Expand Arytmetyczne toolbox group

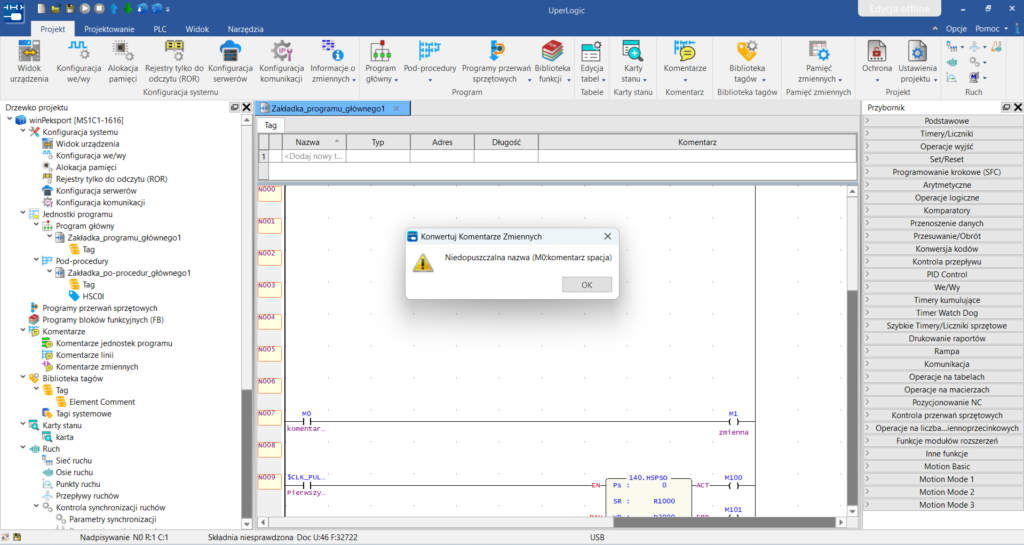click(943, 185)
